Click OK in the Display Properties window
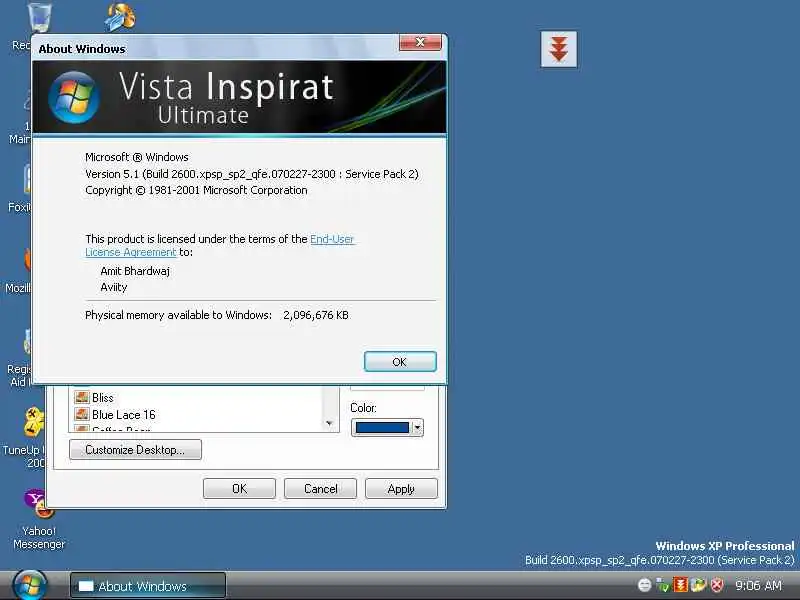 click(239, 489)
